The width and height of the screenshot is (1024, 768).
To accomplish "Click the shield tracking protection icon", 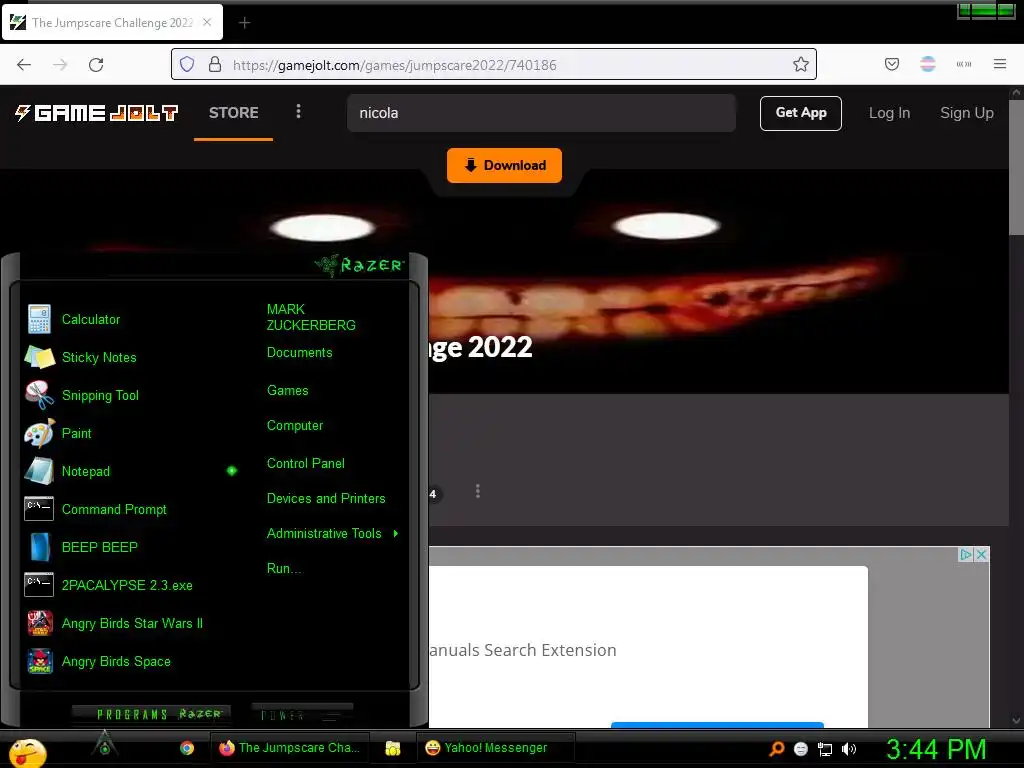I will pos(187,64).
